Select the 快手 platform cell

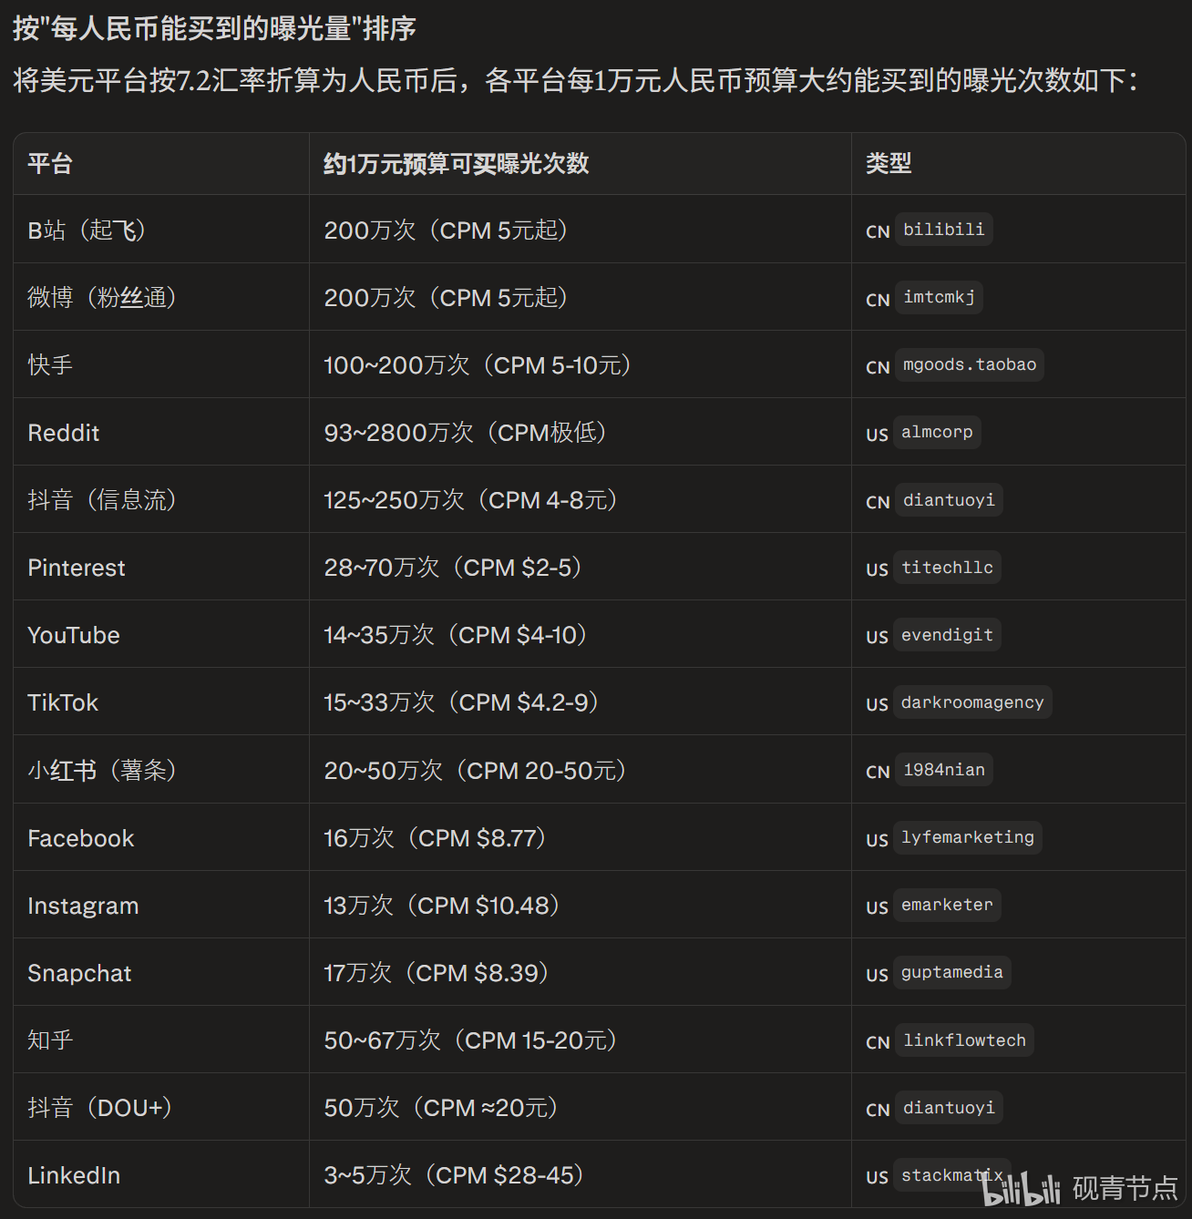(161, 365)
